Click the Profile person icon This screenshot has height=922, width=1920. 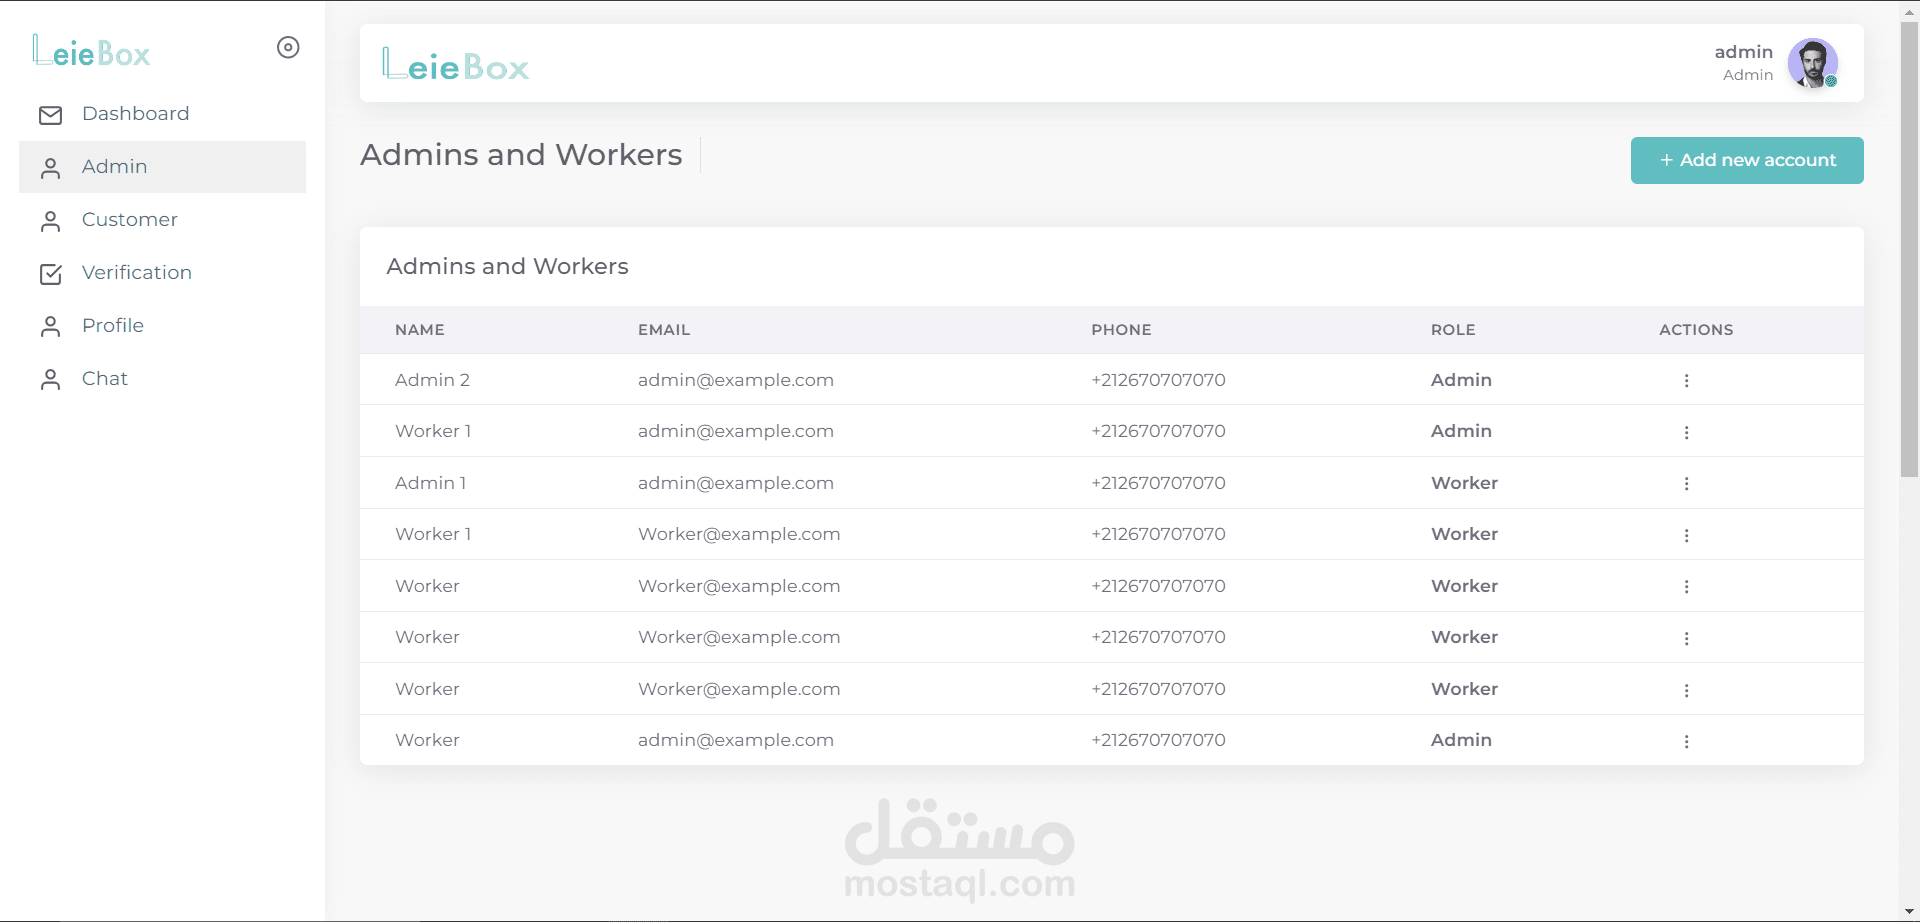click(x=51, y=327)
